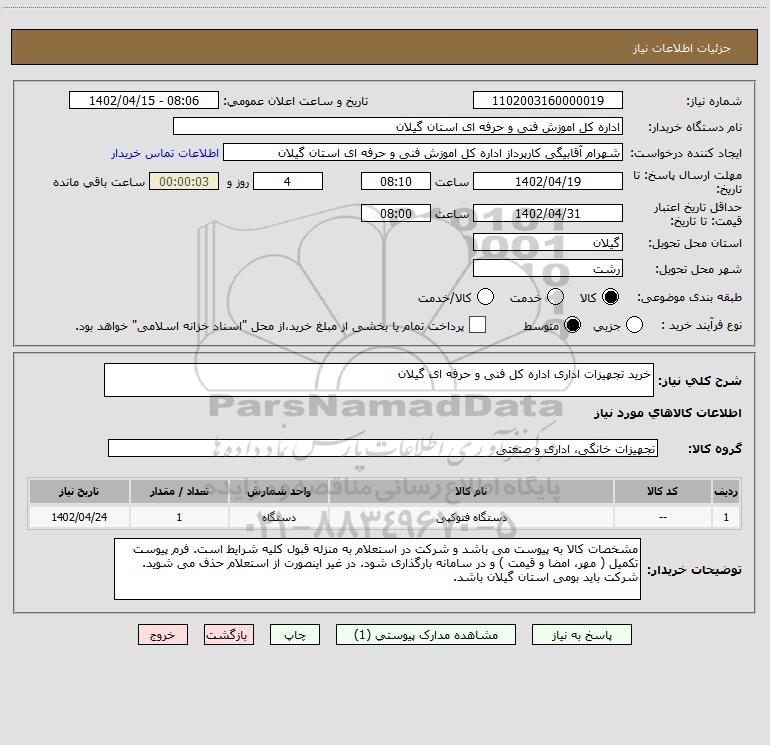Click the request creator field شهرام آقابیگی

(423, 153)
